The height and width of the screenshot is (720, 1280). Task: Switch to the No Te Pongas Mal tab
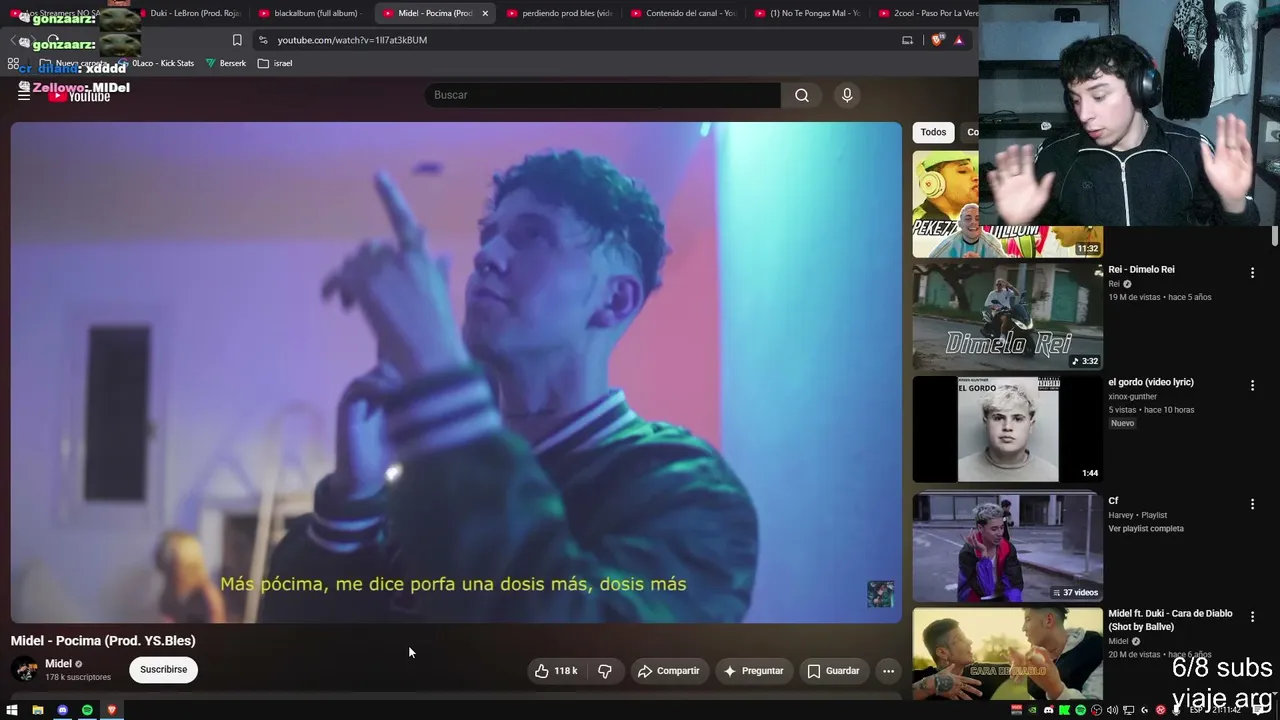pyautogui.click(x=808, y=13)
